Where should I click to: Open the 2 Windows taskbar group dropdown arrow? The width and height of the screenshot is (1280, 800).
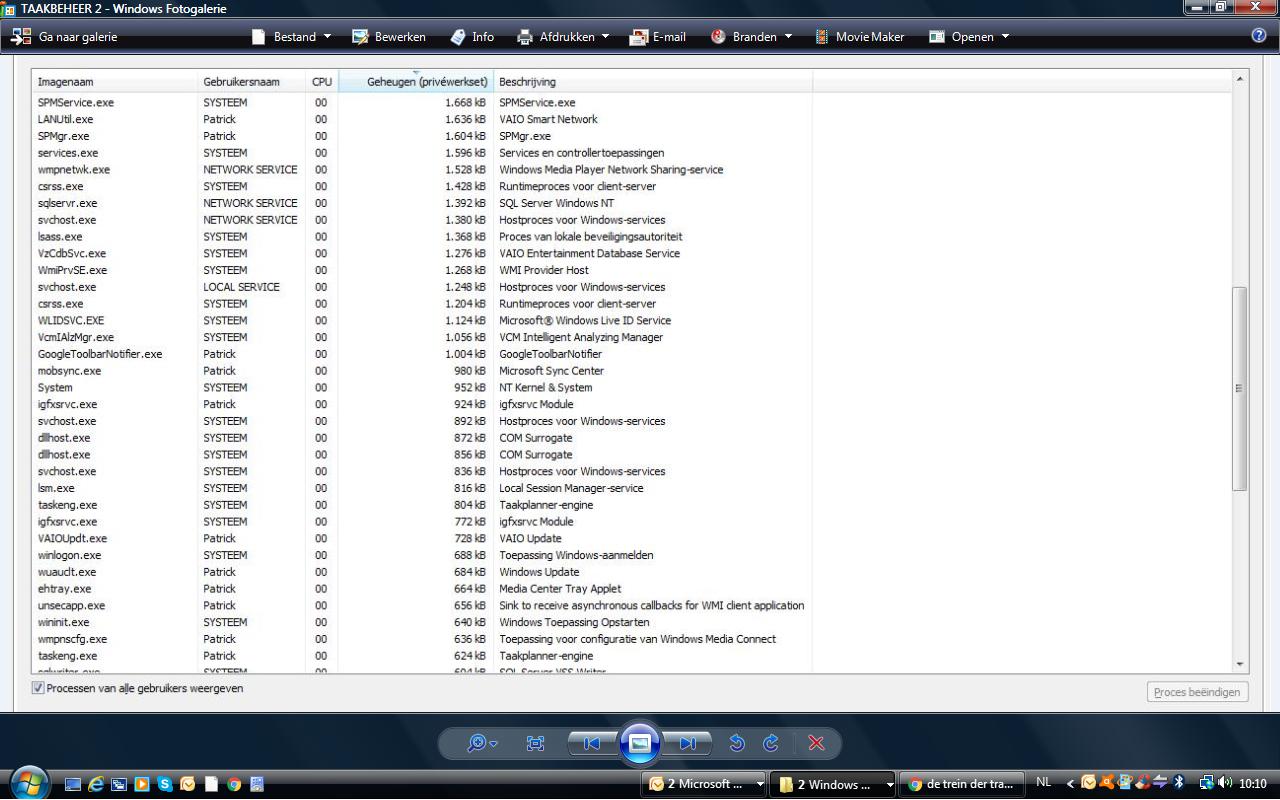pyautogui.click(x=890, y=785)
